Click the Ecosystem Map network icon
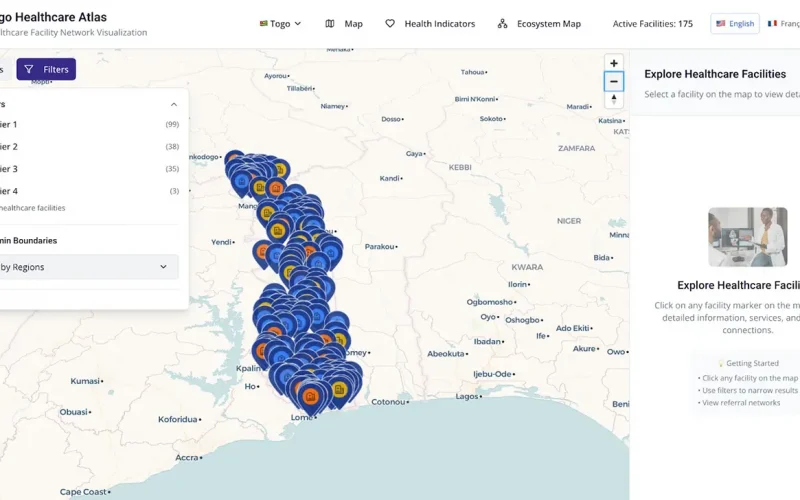This screenshot has height=500, width=800. [502, 24]
